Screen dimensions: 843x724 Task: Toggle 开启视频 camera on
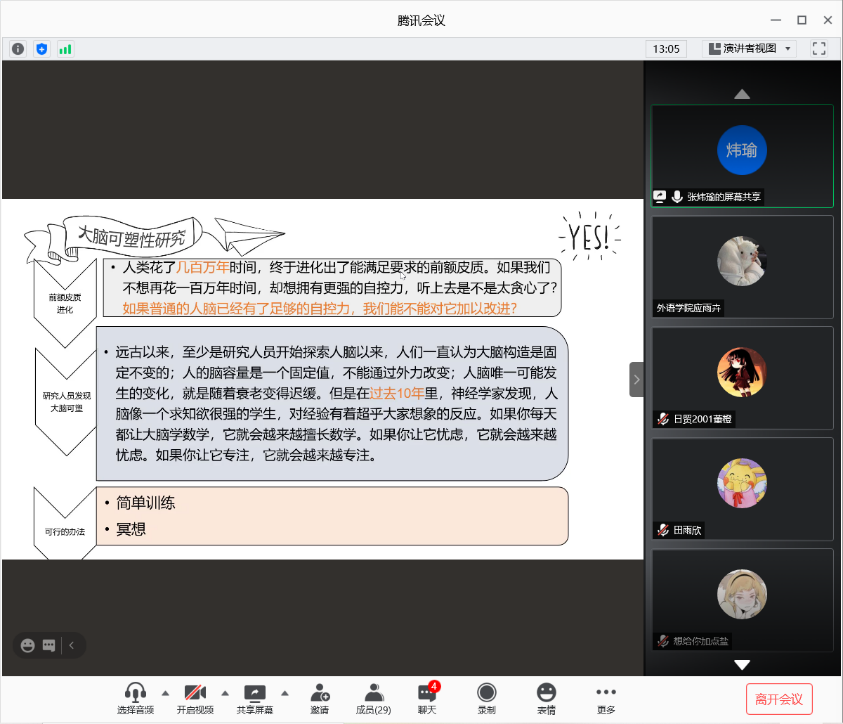pyautogui.click(x=195, y=697)
